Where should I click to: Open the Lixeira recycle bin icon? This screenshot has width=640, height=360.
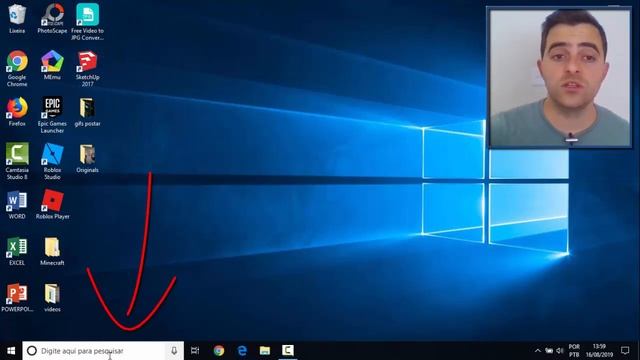pyautogui.click(x=17, y=18)
